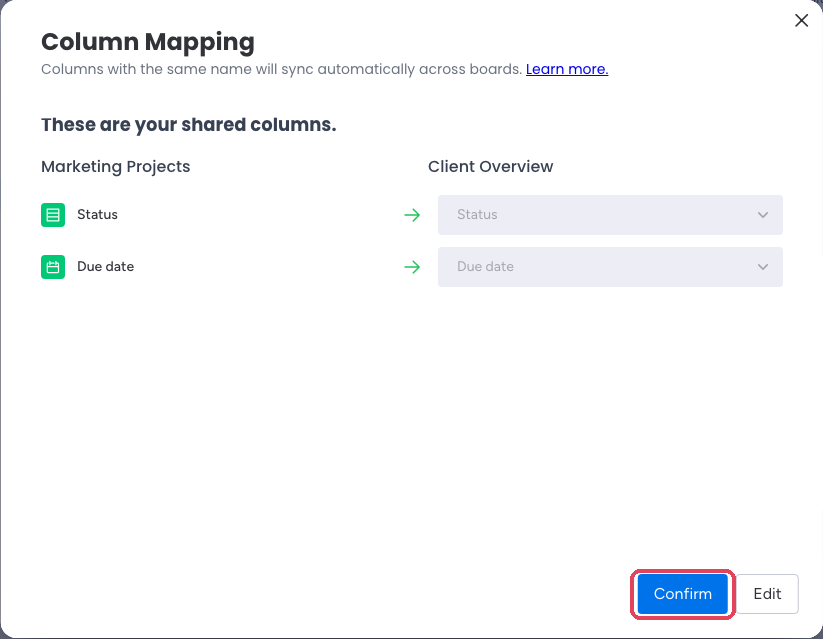Click the Status label under Marketing Projects
The height and width of the screenshot is (639, 823).
click(97, 214)
